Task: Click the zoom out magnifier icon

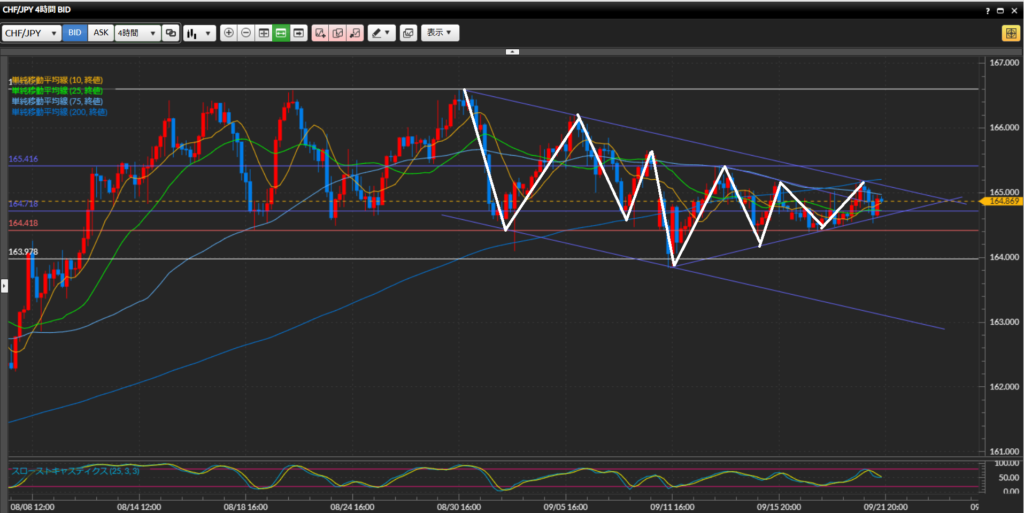Action: [x=246, y=33]
